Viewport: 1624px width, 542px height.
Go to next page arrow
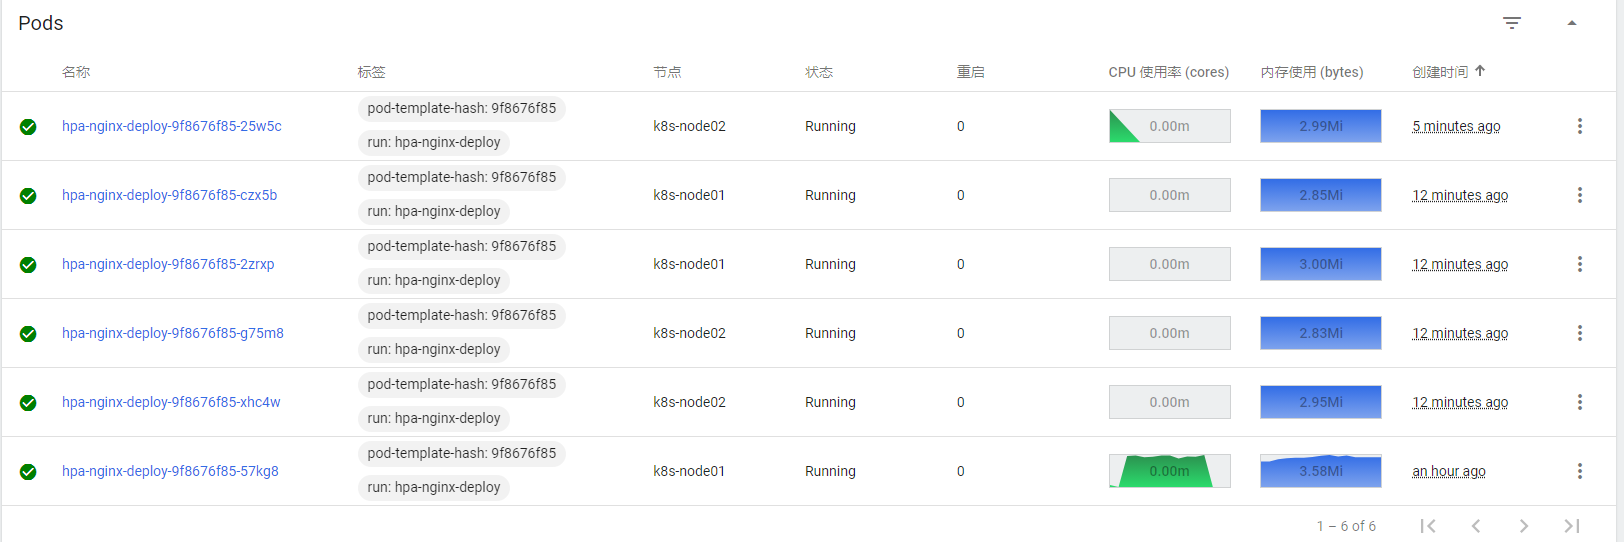click(1523, 526)
